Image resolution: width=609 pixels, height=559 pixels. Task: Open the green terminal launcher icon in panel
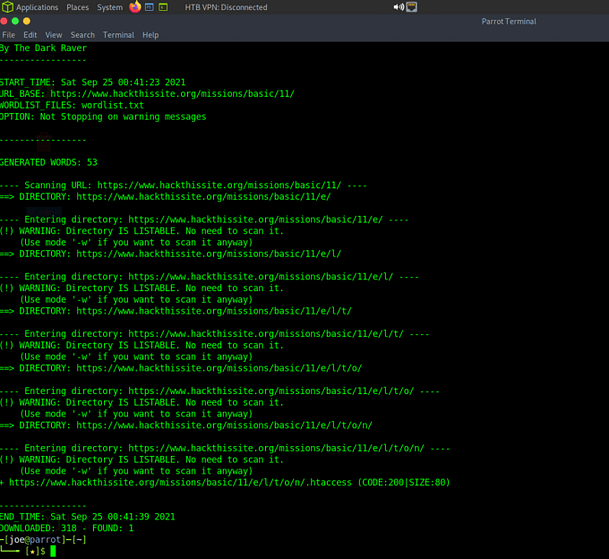(163, 7)
